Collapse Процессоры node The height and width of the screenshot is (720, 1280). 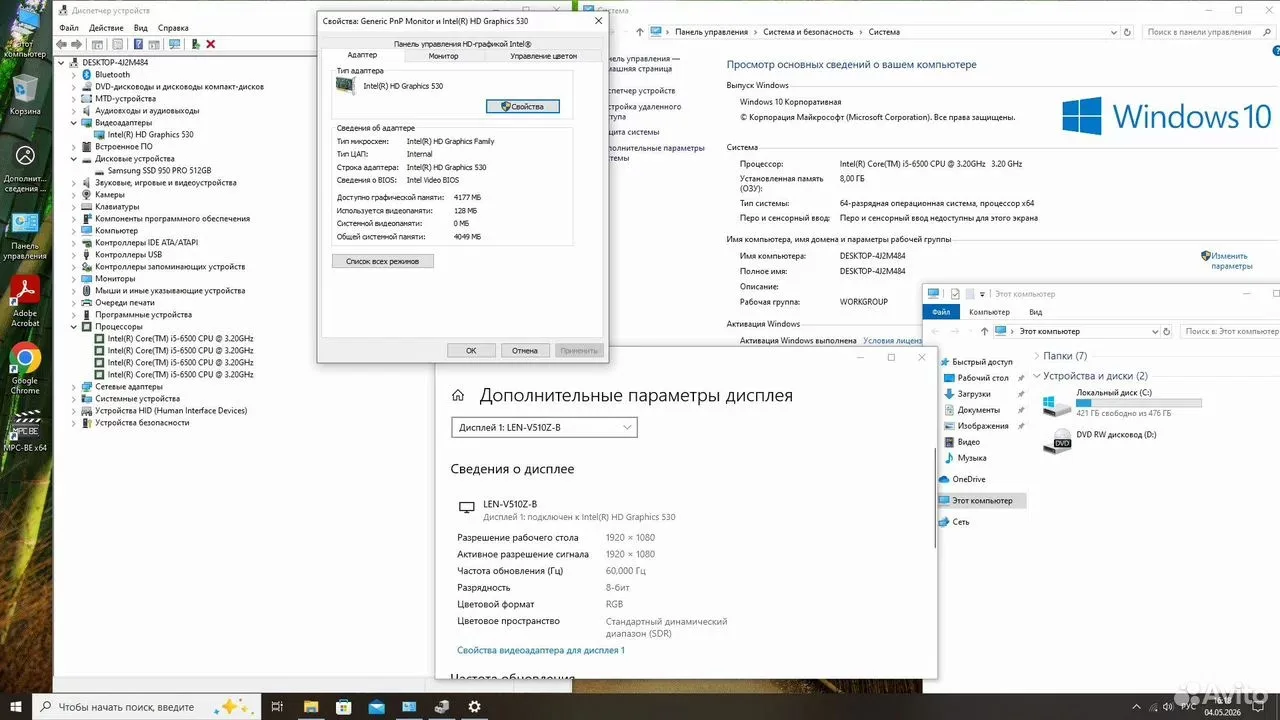click(74, 327)
